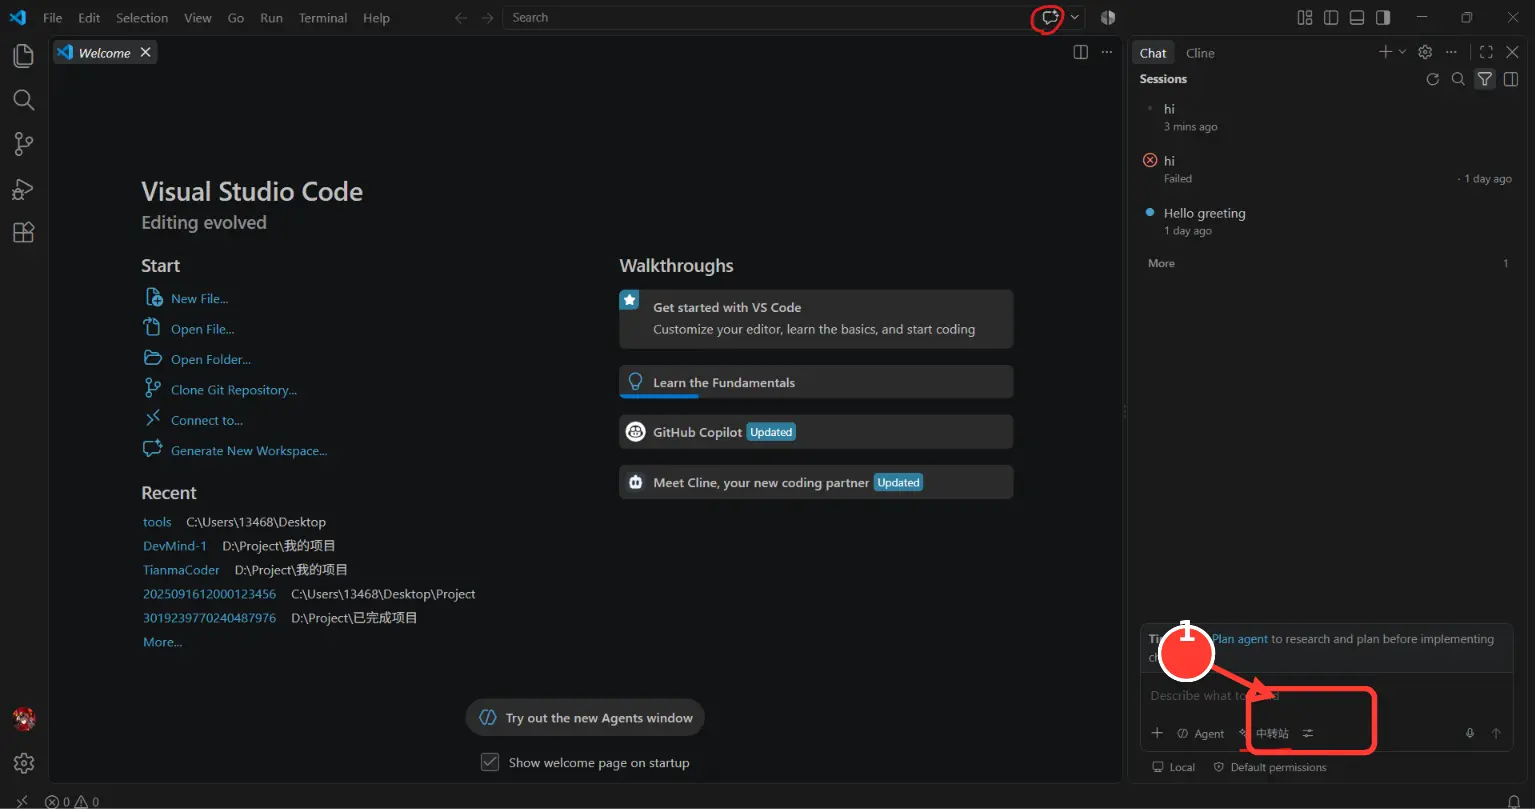This screenshot has height=809, width=1535.
Task: Select the Chat tab
Action: click(x=1153, y=53)
